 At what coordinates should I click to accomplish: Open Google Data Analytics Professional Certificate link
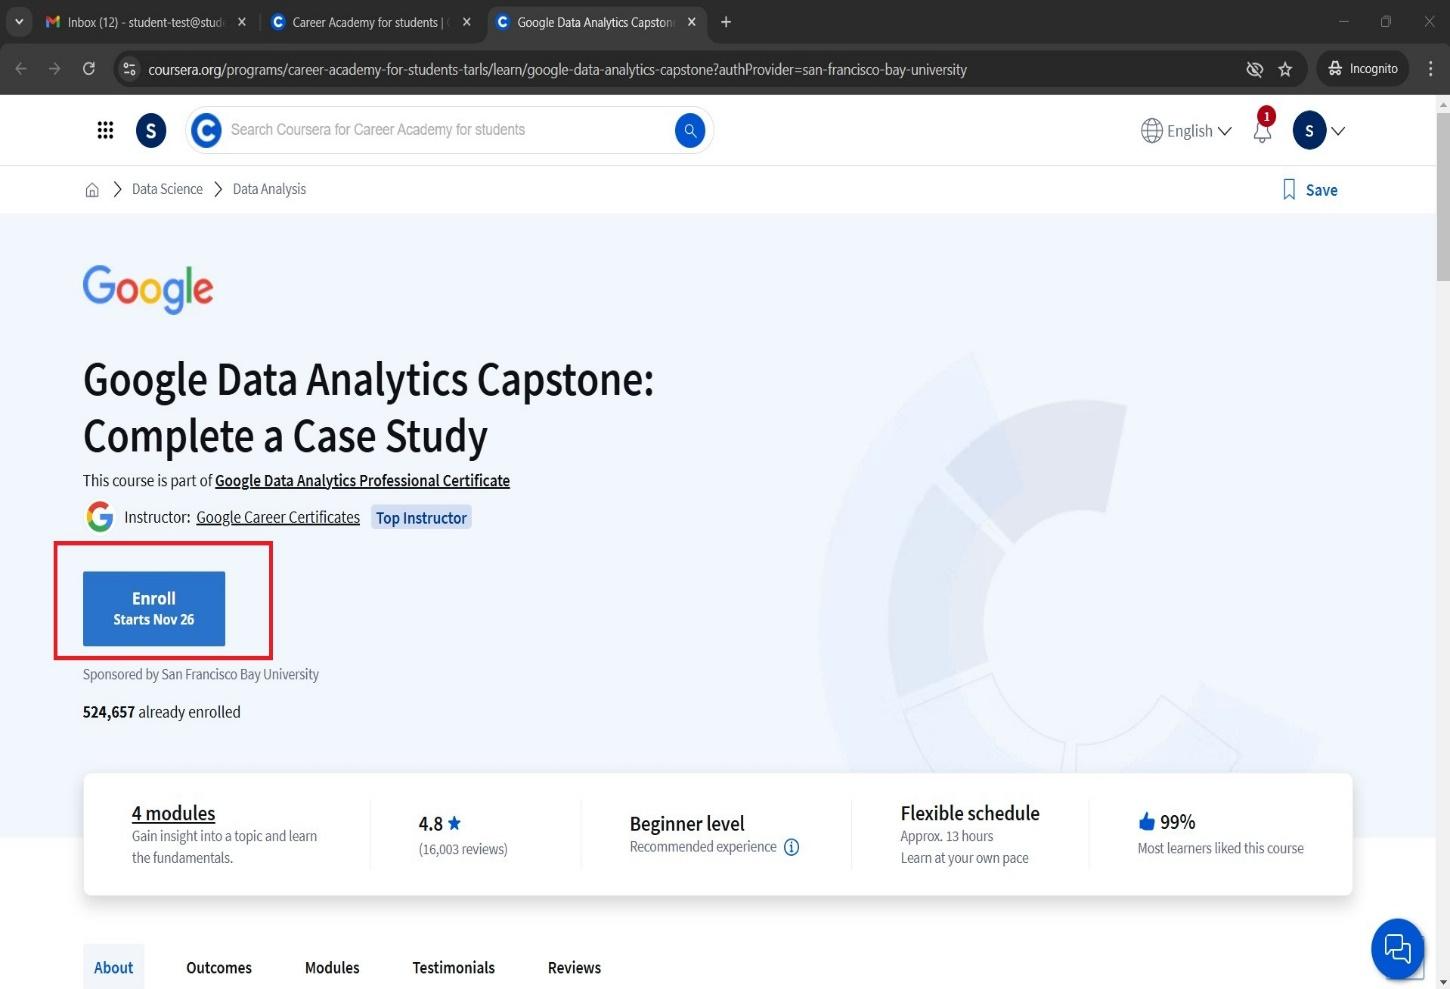(362, 481)
